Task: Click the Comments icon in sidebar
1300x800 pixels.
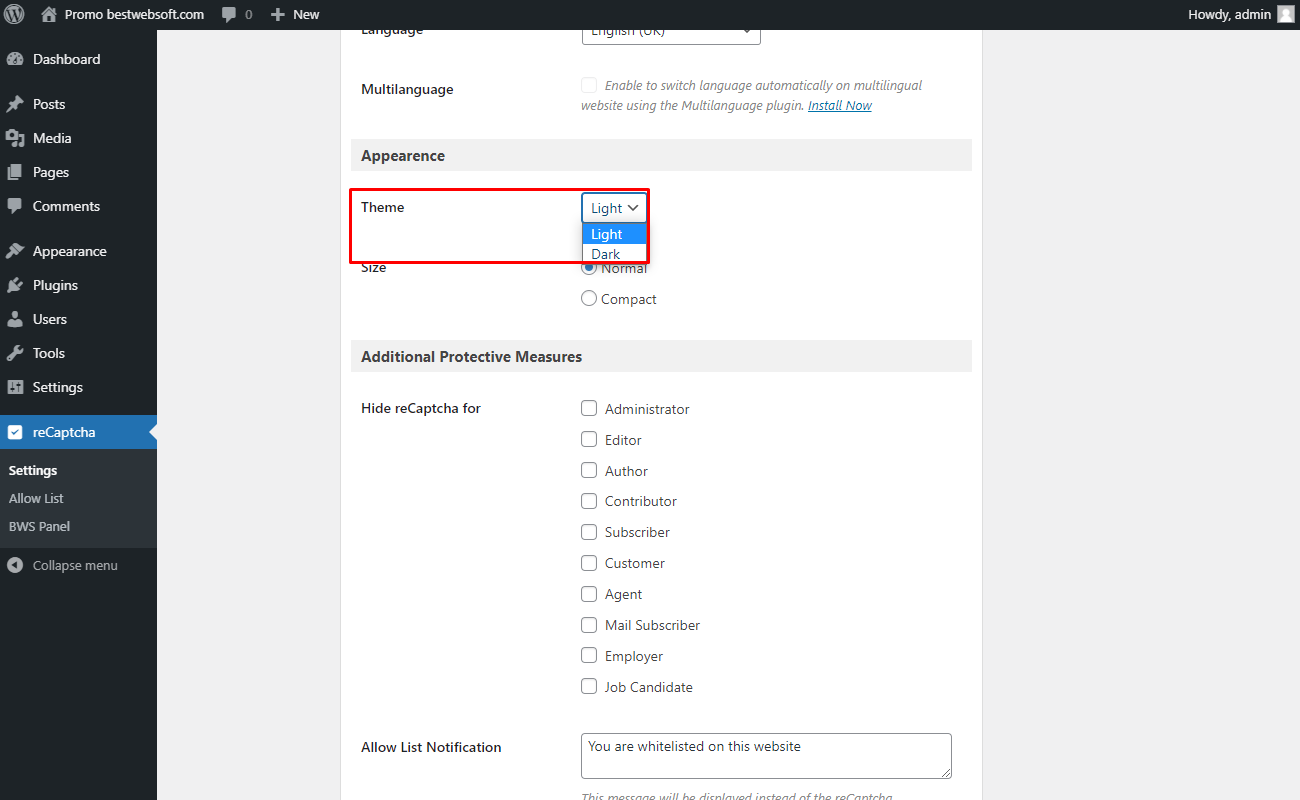Action: click(x=15, y=206)
